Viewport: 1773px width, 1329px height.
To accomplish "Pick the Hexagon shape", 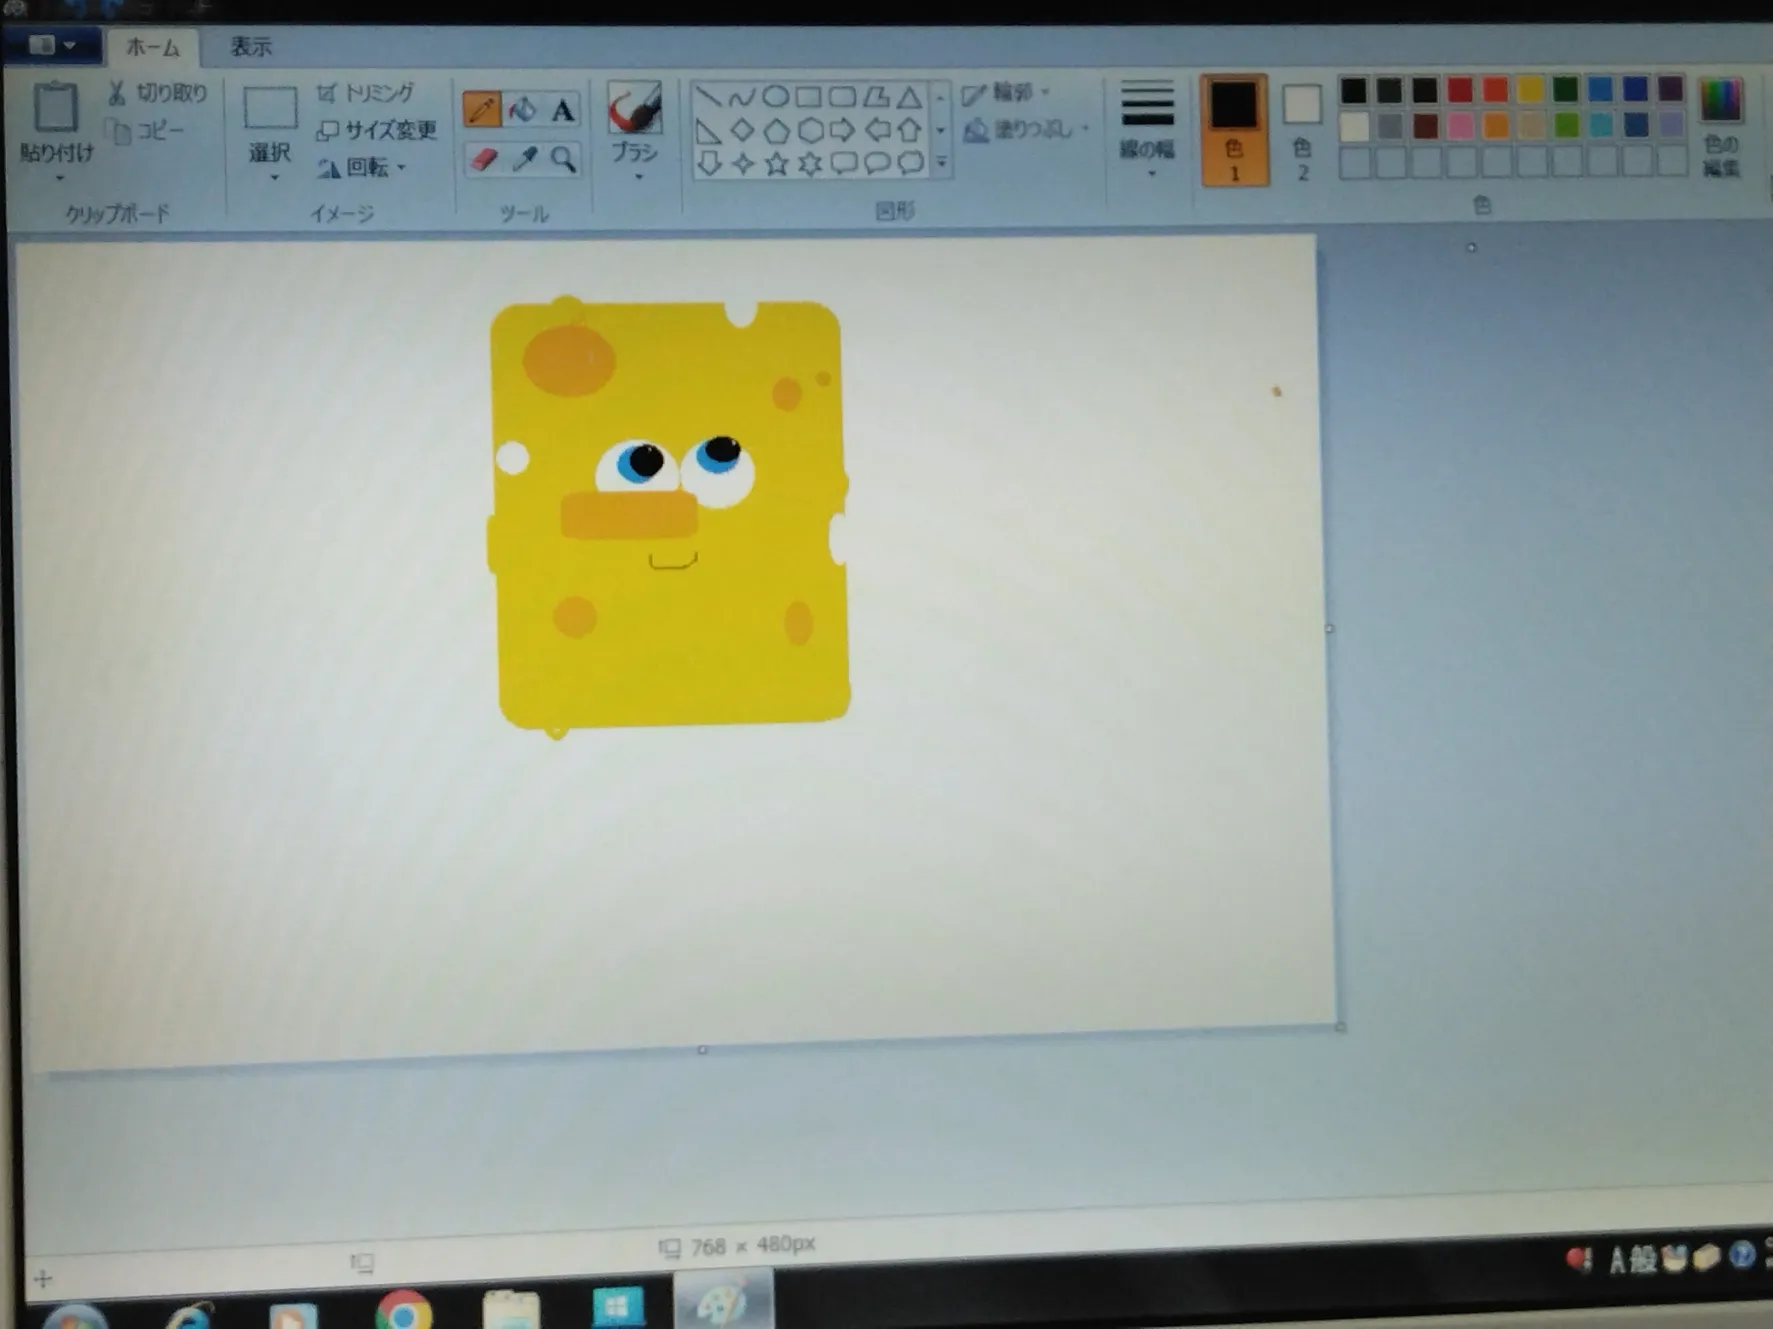I will [x=810, y=131].
